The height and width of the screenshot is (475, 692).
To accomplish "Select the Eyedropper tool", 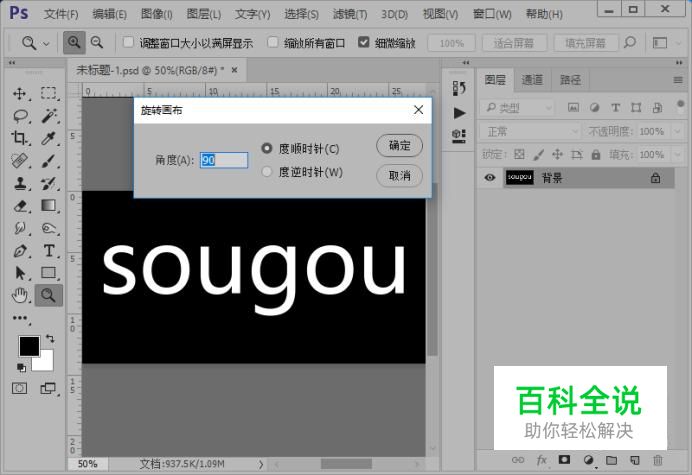I will [x=49, y=138].
